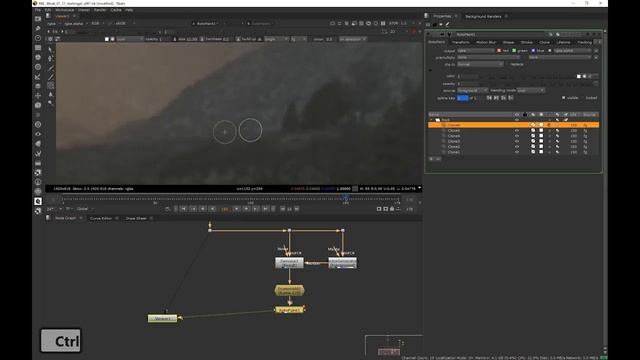Open the Transform tab in RotoPaint properties

click(x=460, y=42)
